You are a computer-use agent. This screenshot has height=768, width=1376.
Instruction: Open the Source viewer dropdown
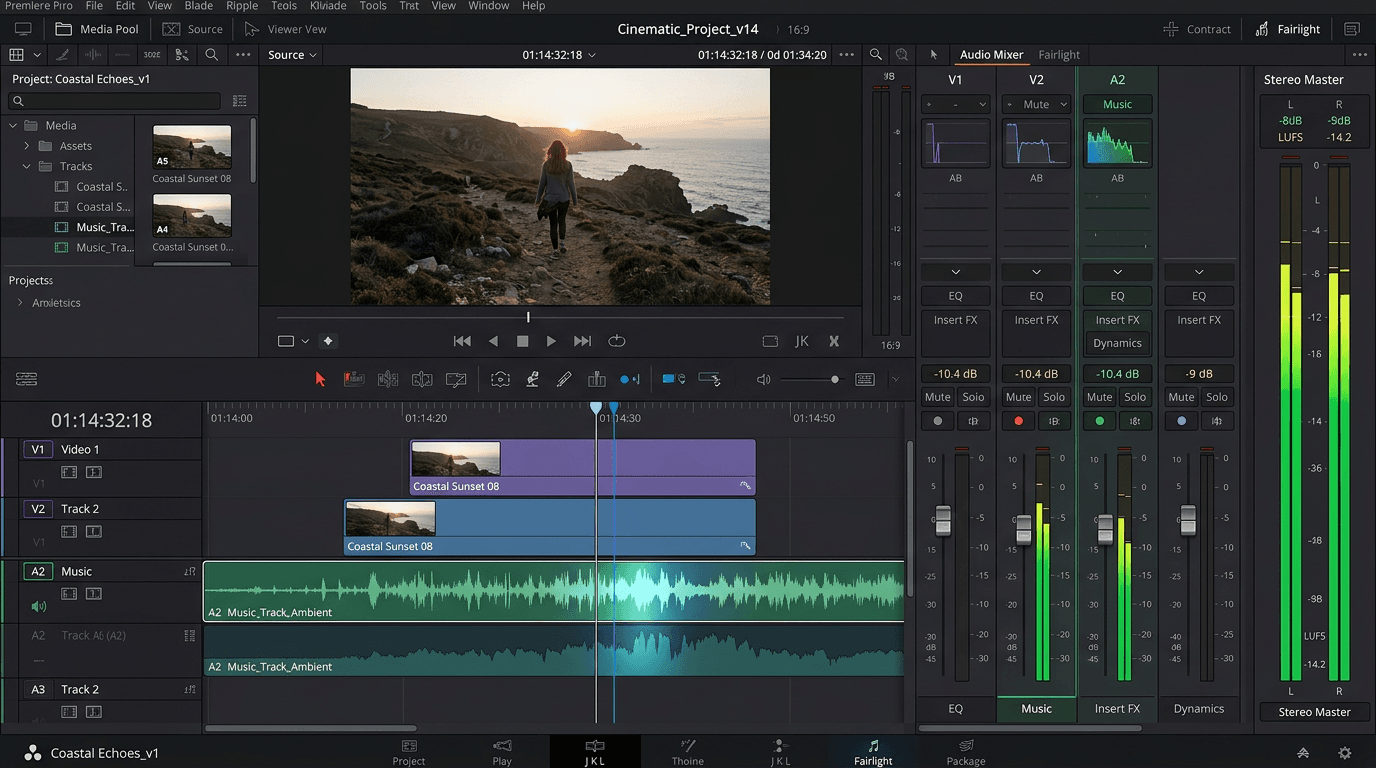pyautogui.click(x=292, y=55)
